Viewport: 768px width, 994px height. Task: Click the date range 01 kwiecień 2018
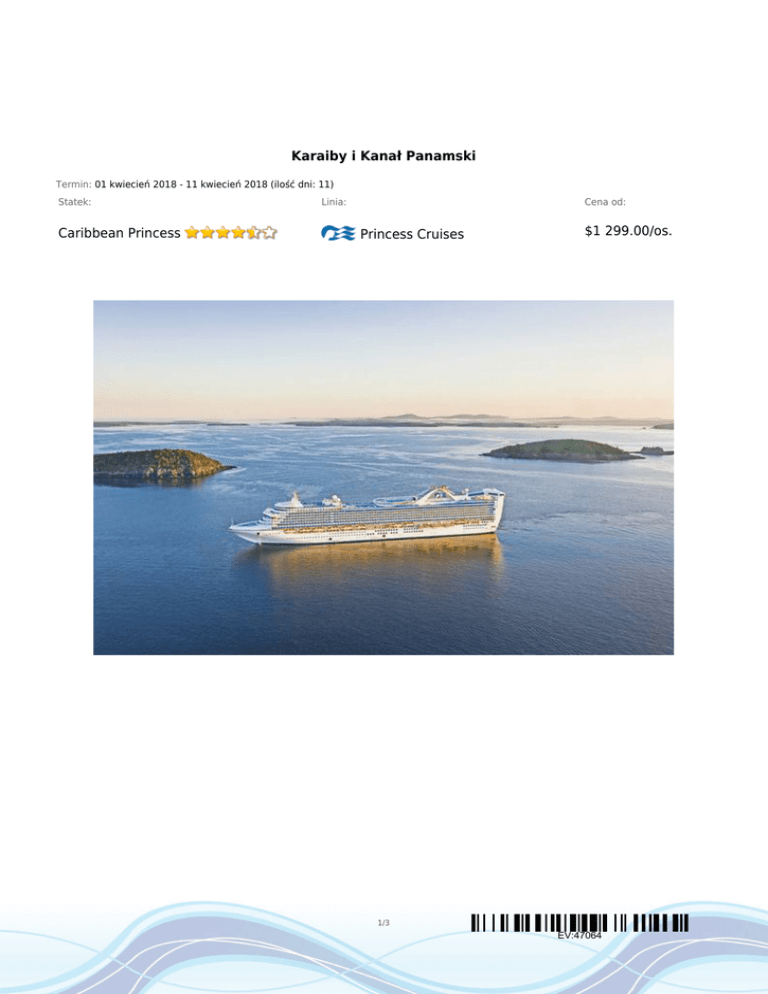coord(136,184)
